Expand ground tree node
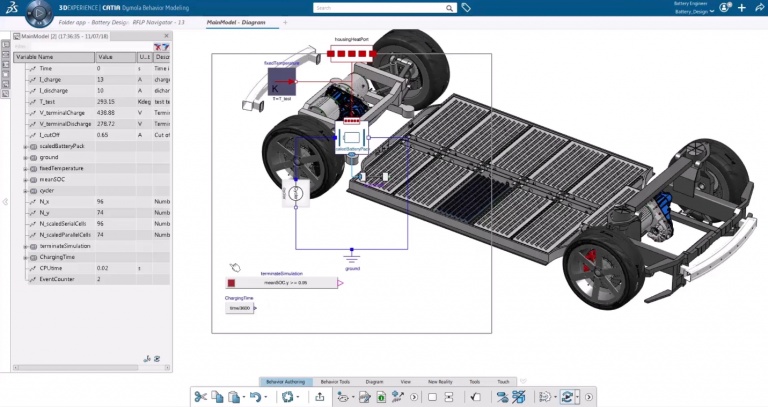Image resolution: width=768 pixels, height=407 pixels. (x=25, y=158)
